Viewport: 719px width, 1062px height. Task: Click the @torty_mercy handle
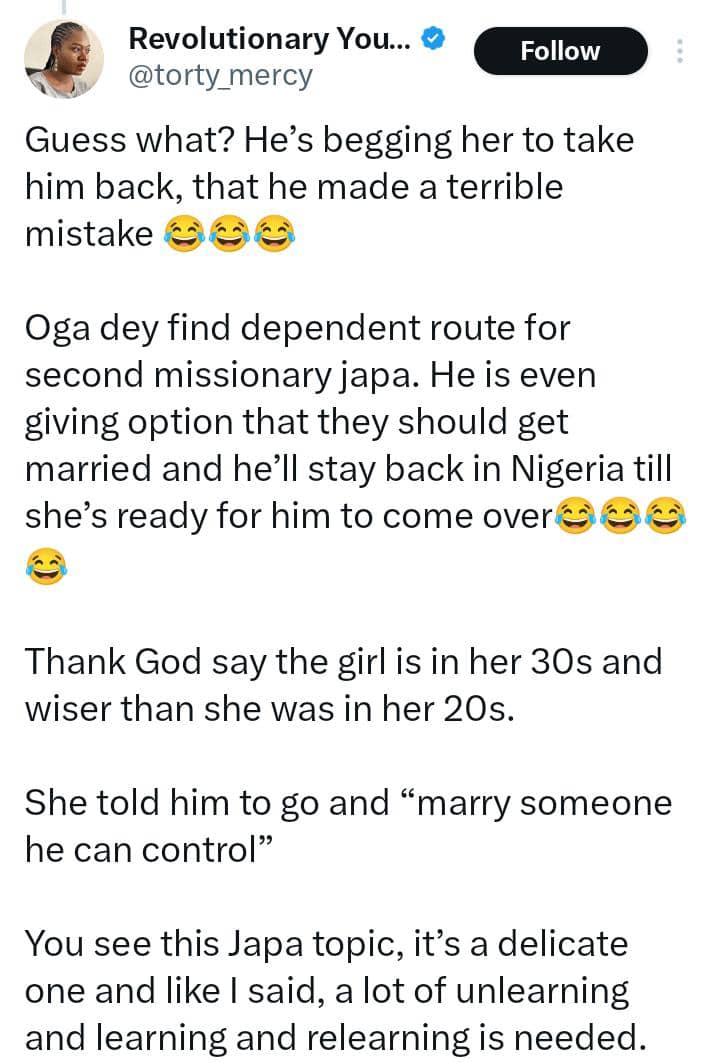coord(220,75)
